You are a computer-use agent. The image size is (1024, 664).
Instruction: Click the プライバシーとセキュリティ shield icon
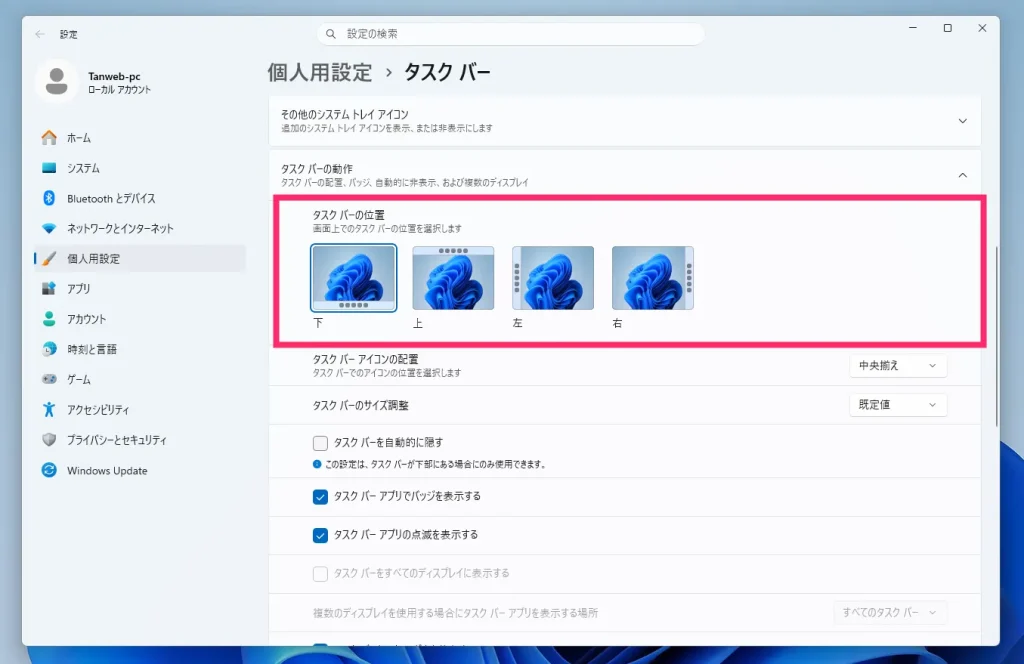(49, 439)
